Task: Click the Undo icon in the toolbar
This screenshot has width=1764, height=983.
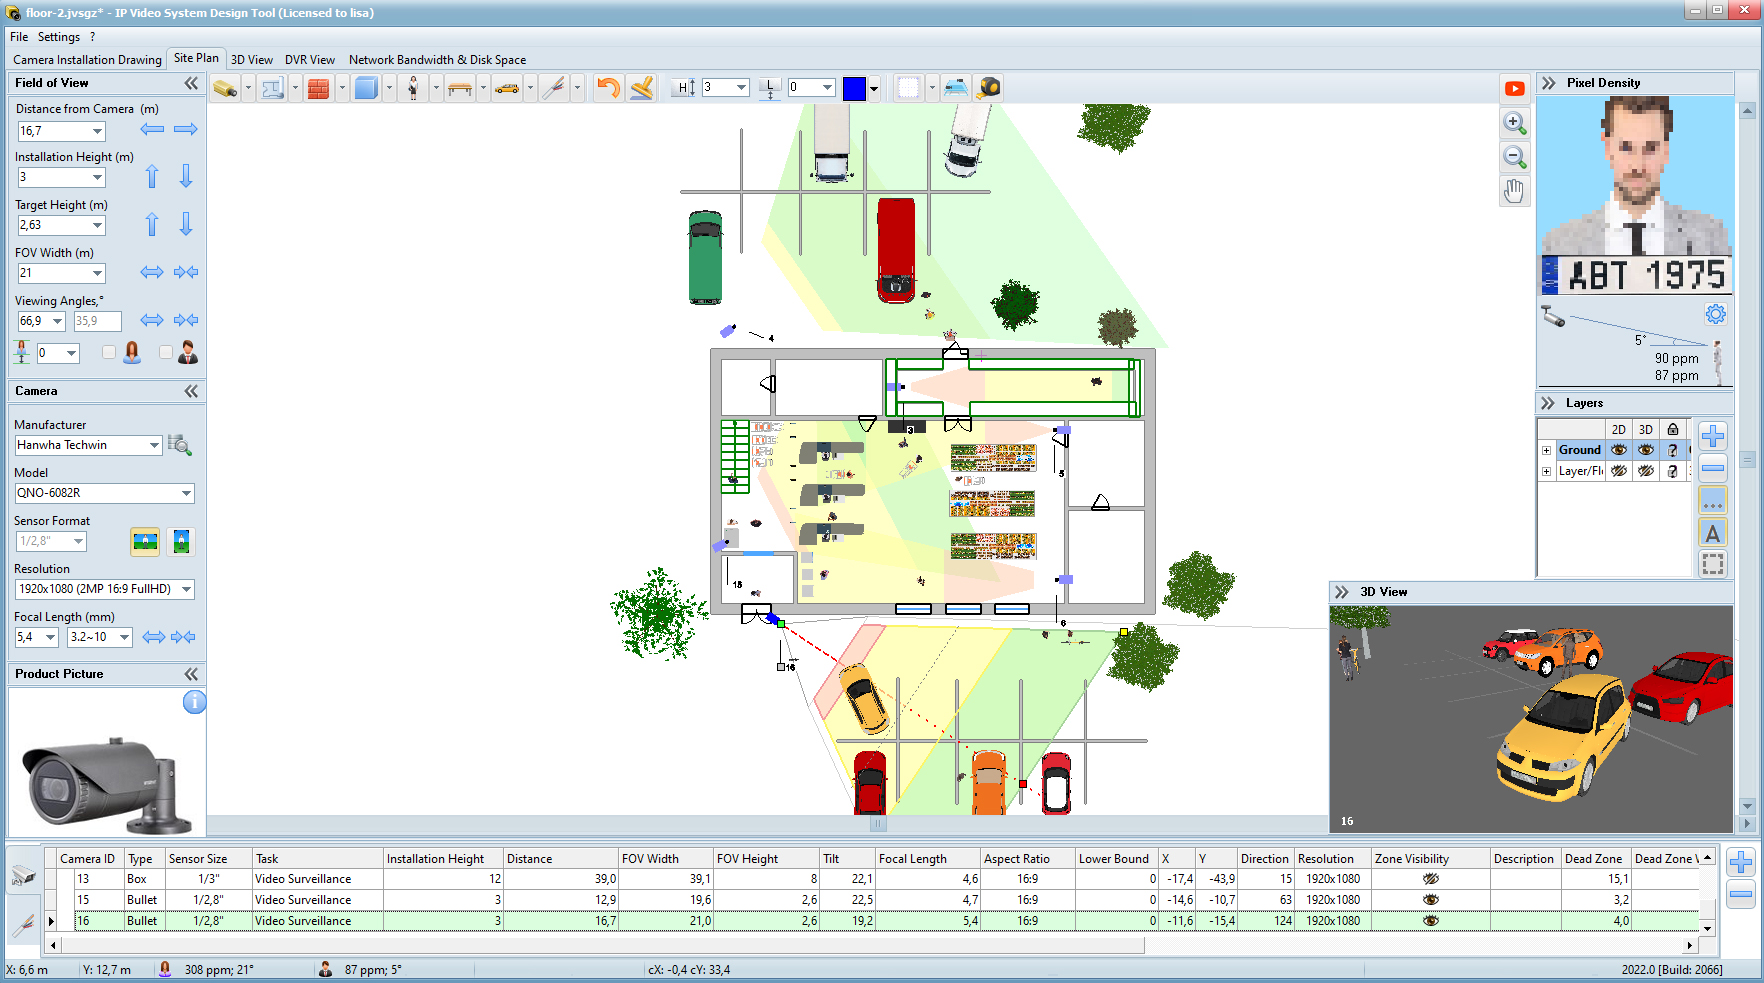Action: coord(607,88)
